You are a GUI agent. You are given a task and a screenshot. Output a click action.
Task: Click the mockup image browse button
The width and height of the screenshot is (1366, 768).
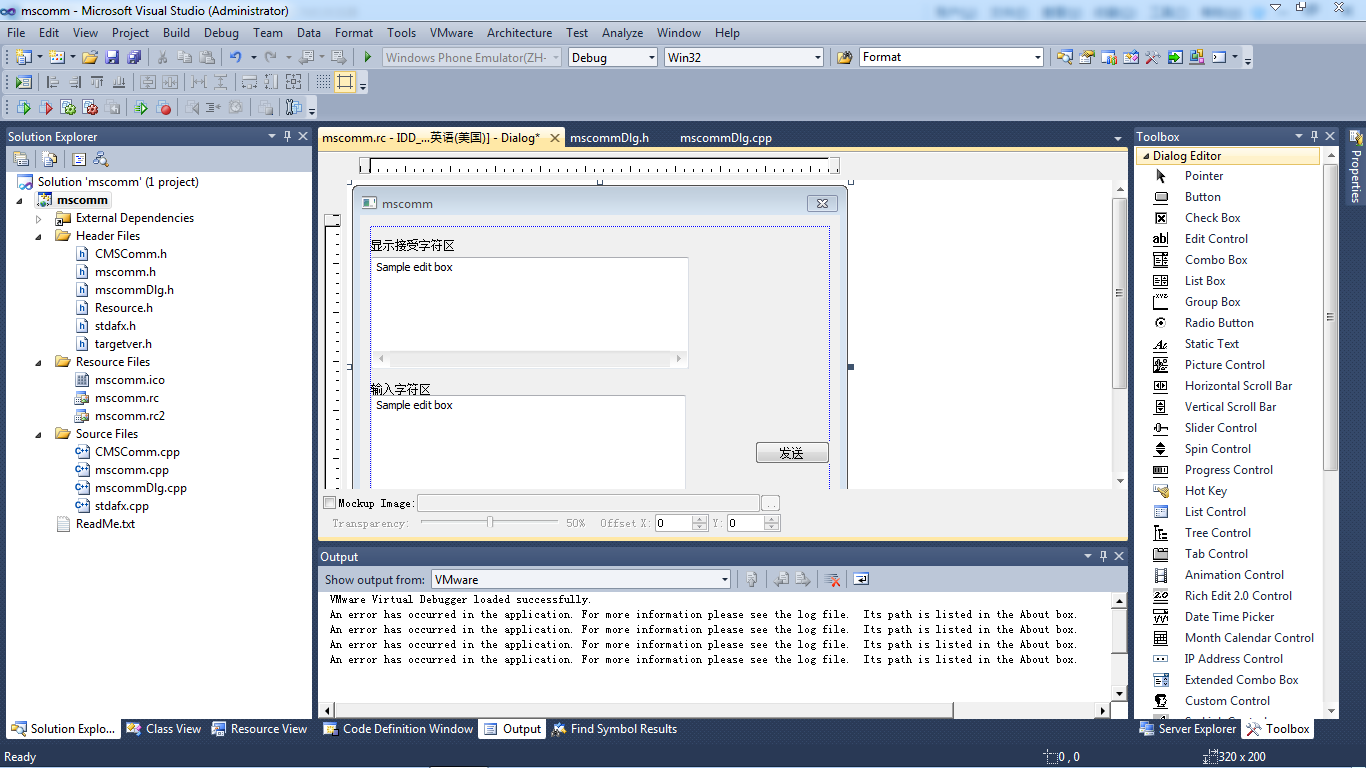pos(770,503)
